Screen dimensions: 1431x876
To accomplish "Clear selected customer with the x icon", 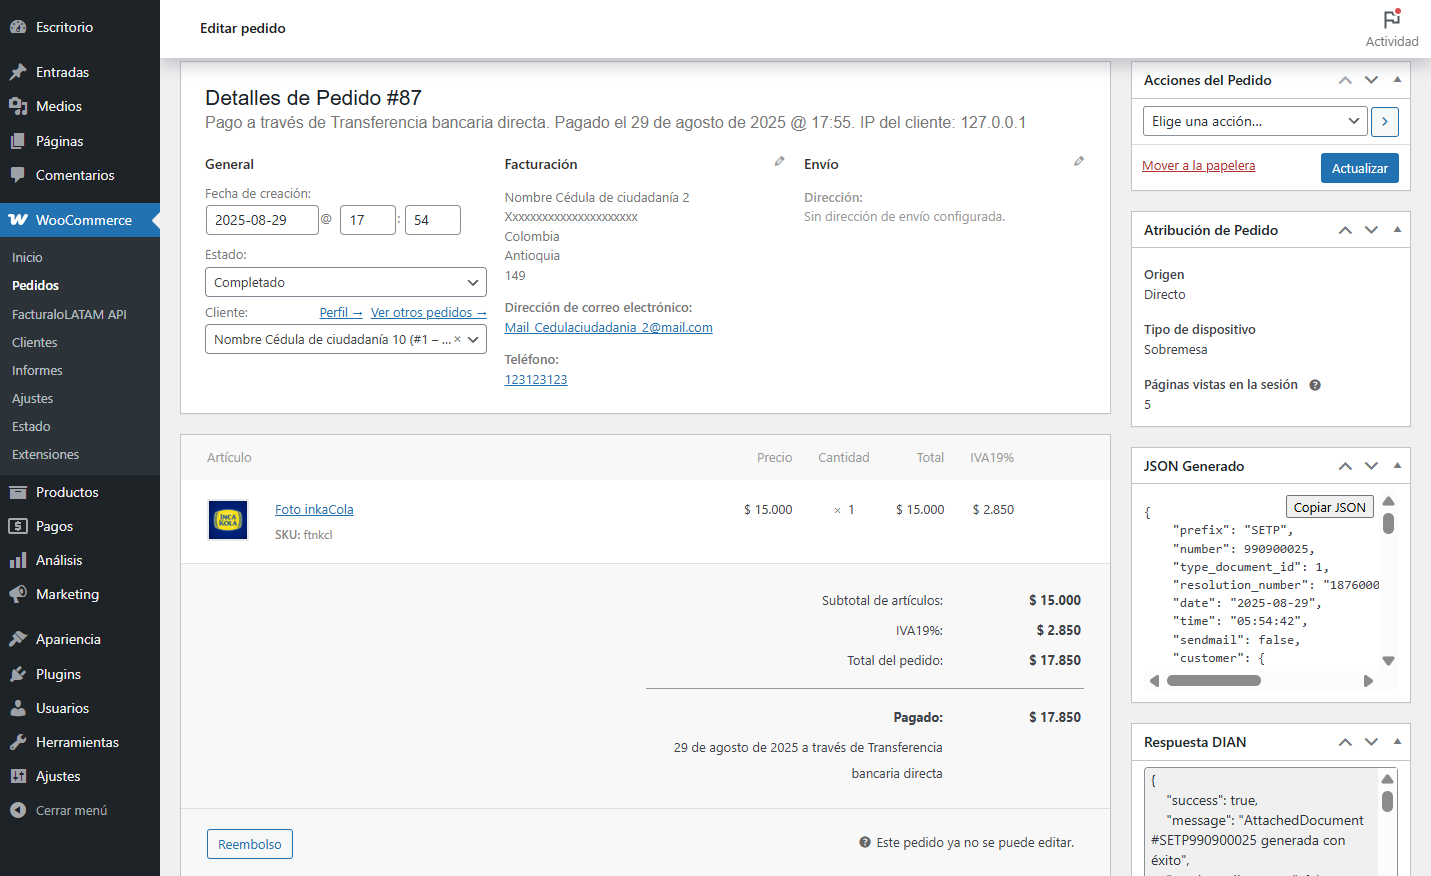I will 457,339.
